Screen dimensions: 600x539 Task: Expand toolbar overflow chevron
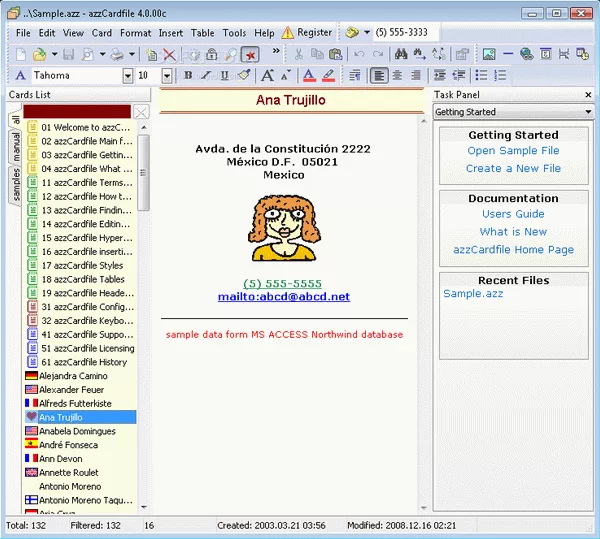click(x=276, y=51)
